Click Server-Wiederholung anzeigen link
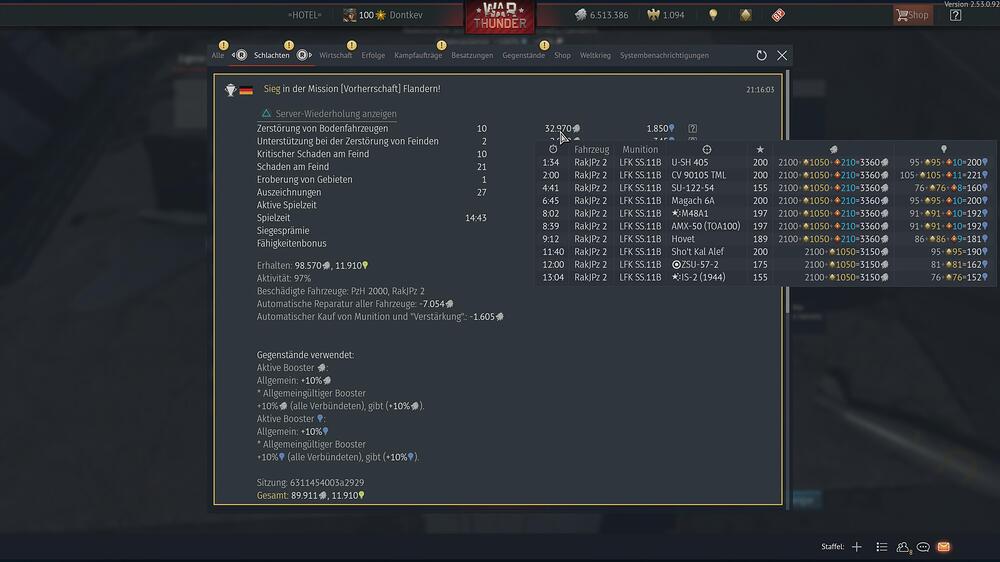 click(329, 114)
